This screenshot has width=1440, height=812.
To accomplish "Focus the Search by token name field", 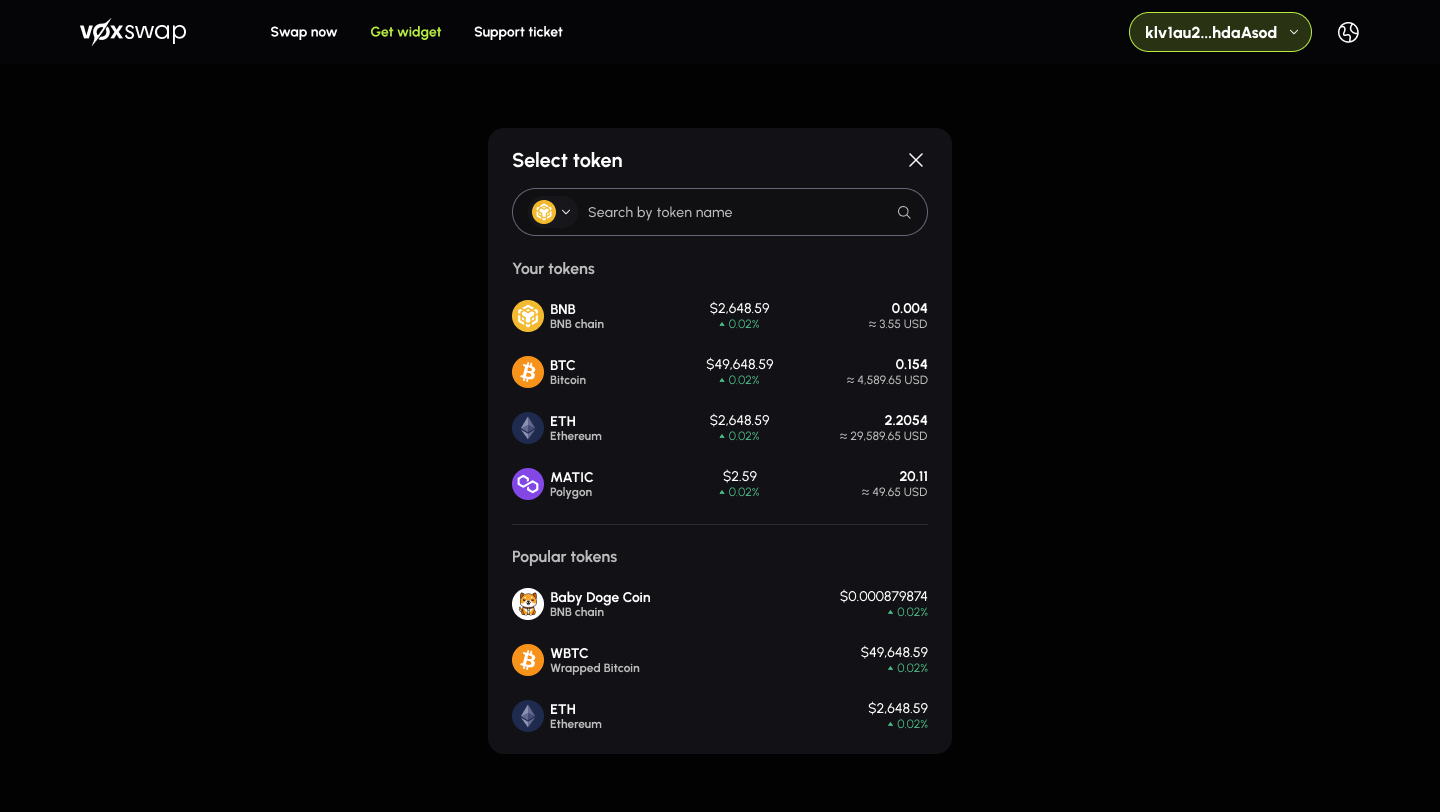I will coord(720,212).
